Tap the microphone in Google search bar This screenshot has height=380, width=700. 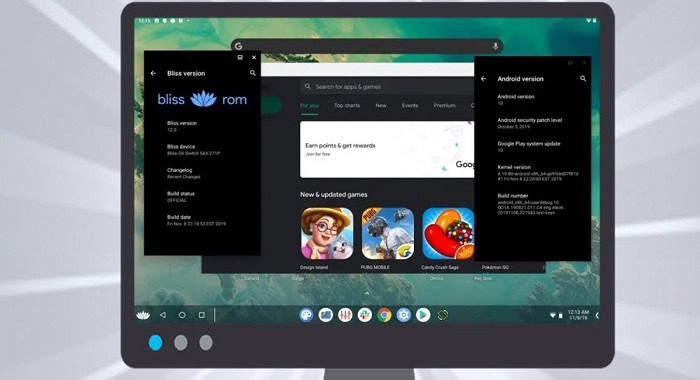pyautogui.click(x=496, y=46)
